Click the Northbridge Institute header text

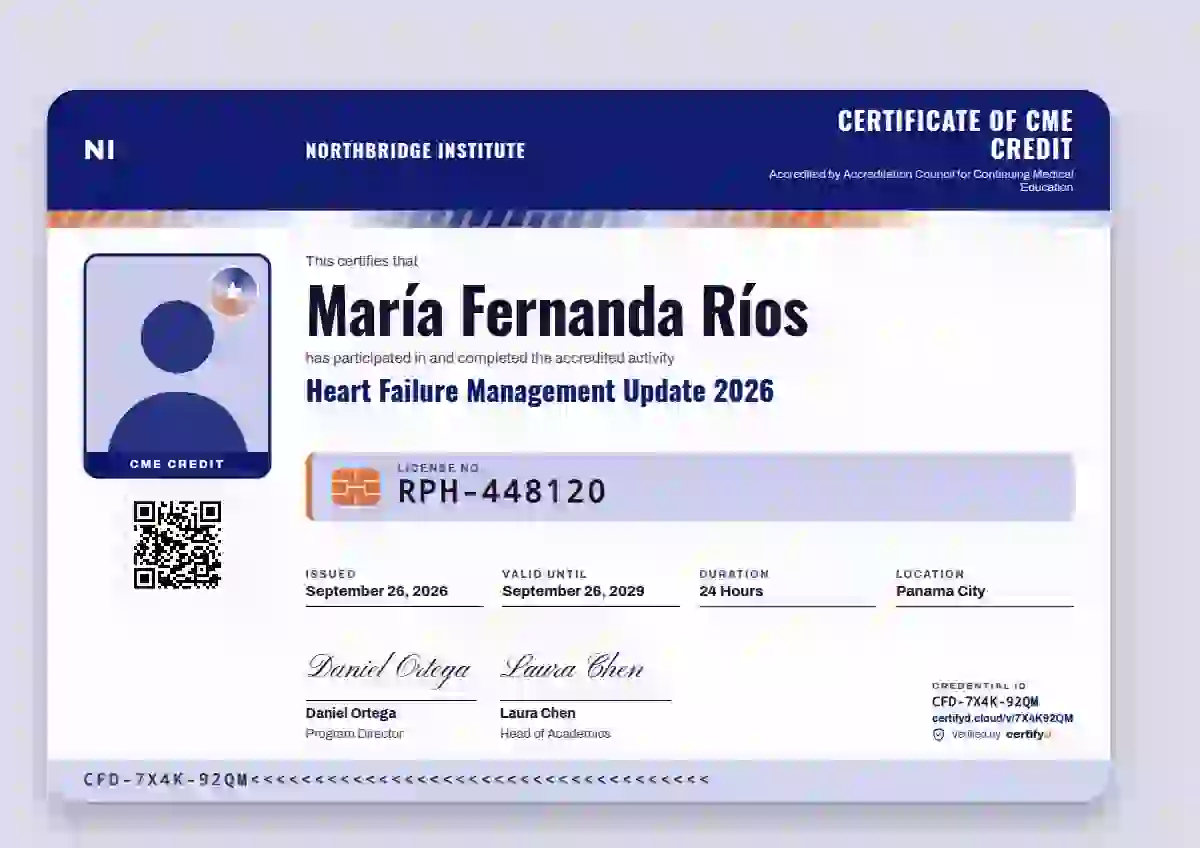(x=415, y=151)
